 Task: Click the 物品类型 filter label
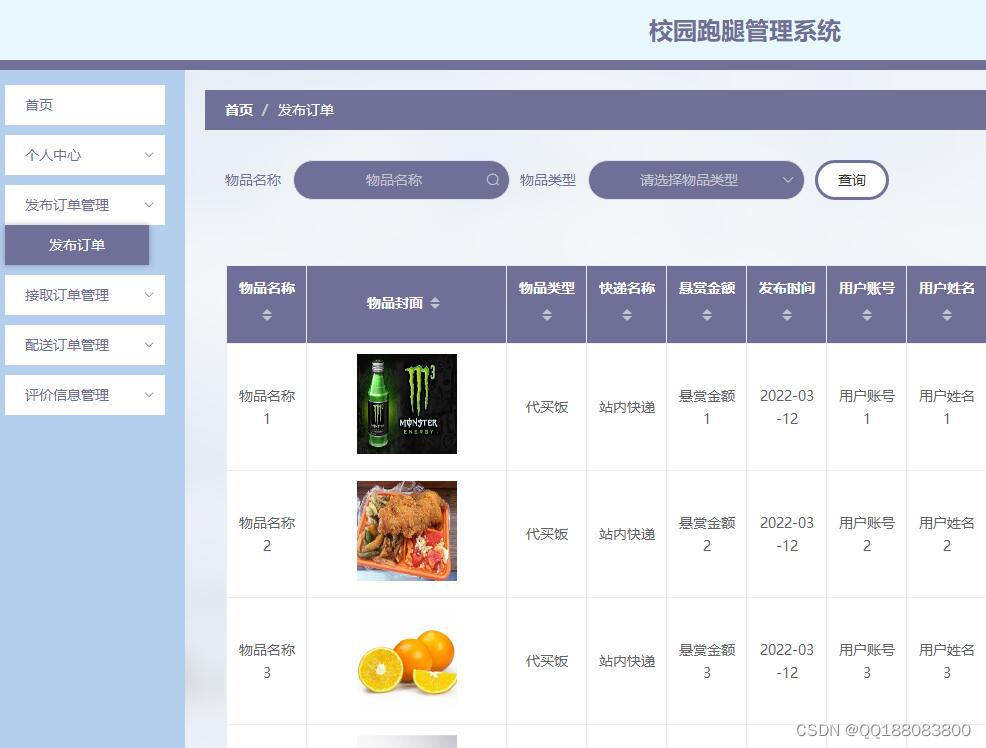[x=548, y=180]
